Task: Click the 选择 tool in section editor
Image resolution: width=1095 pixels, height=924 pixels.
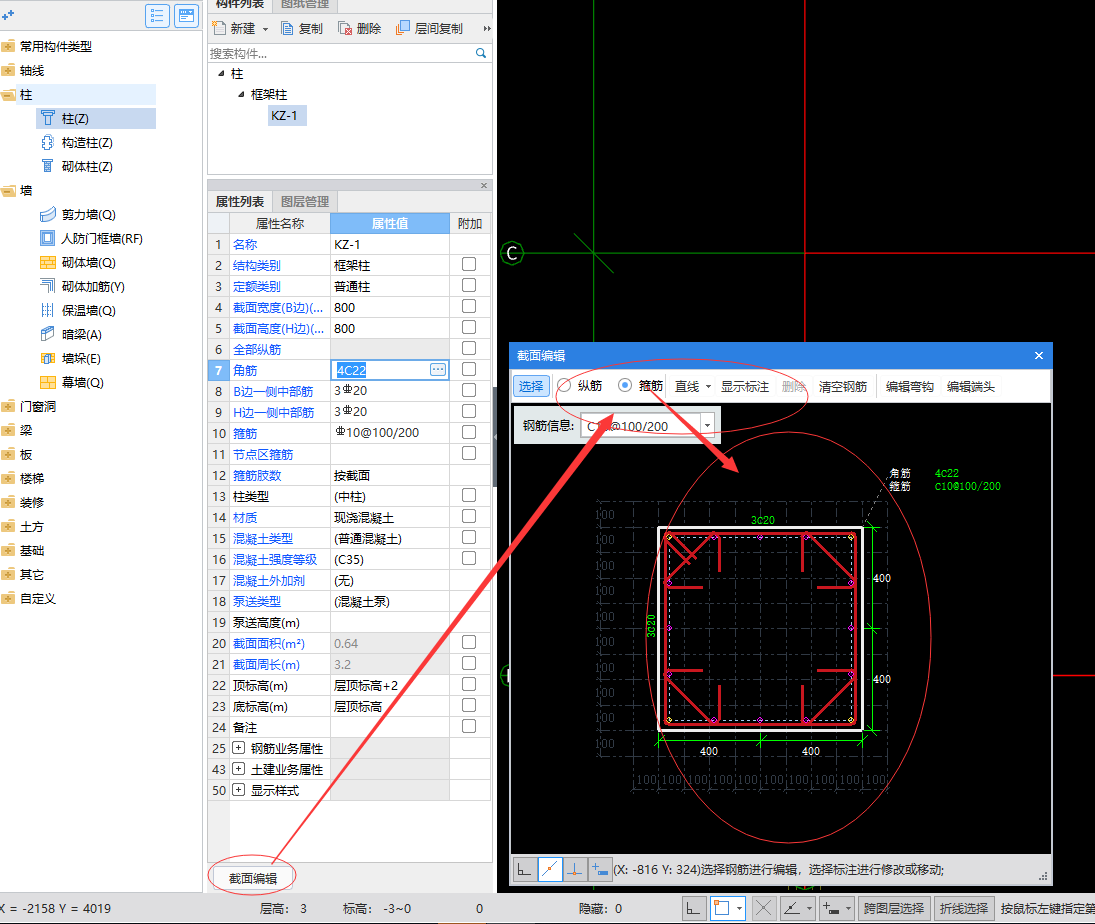Action: click(x=531, y=386)
